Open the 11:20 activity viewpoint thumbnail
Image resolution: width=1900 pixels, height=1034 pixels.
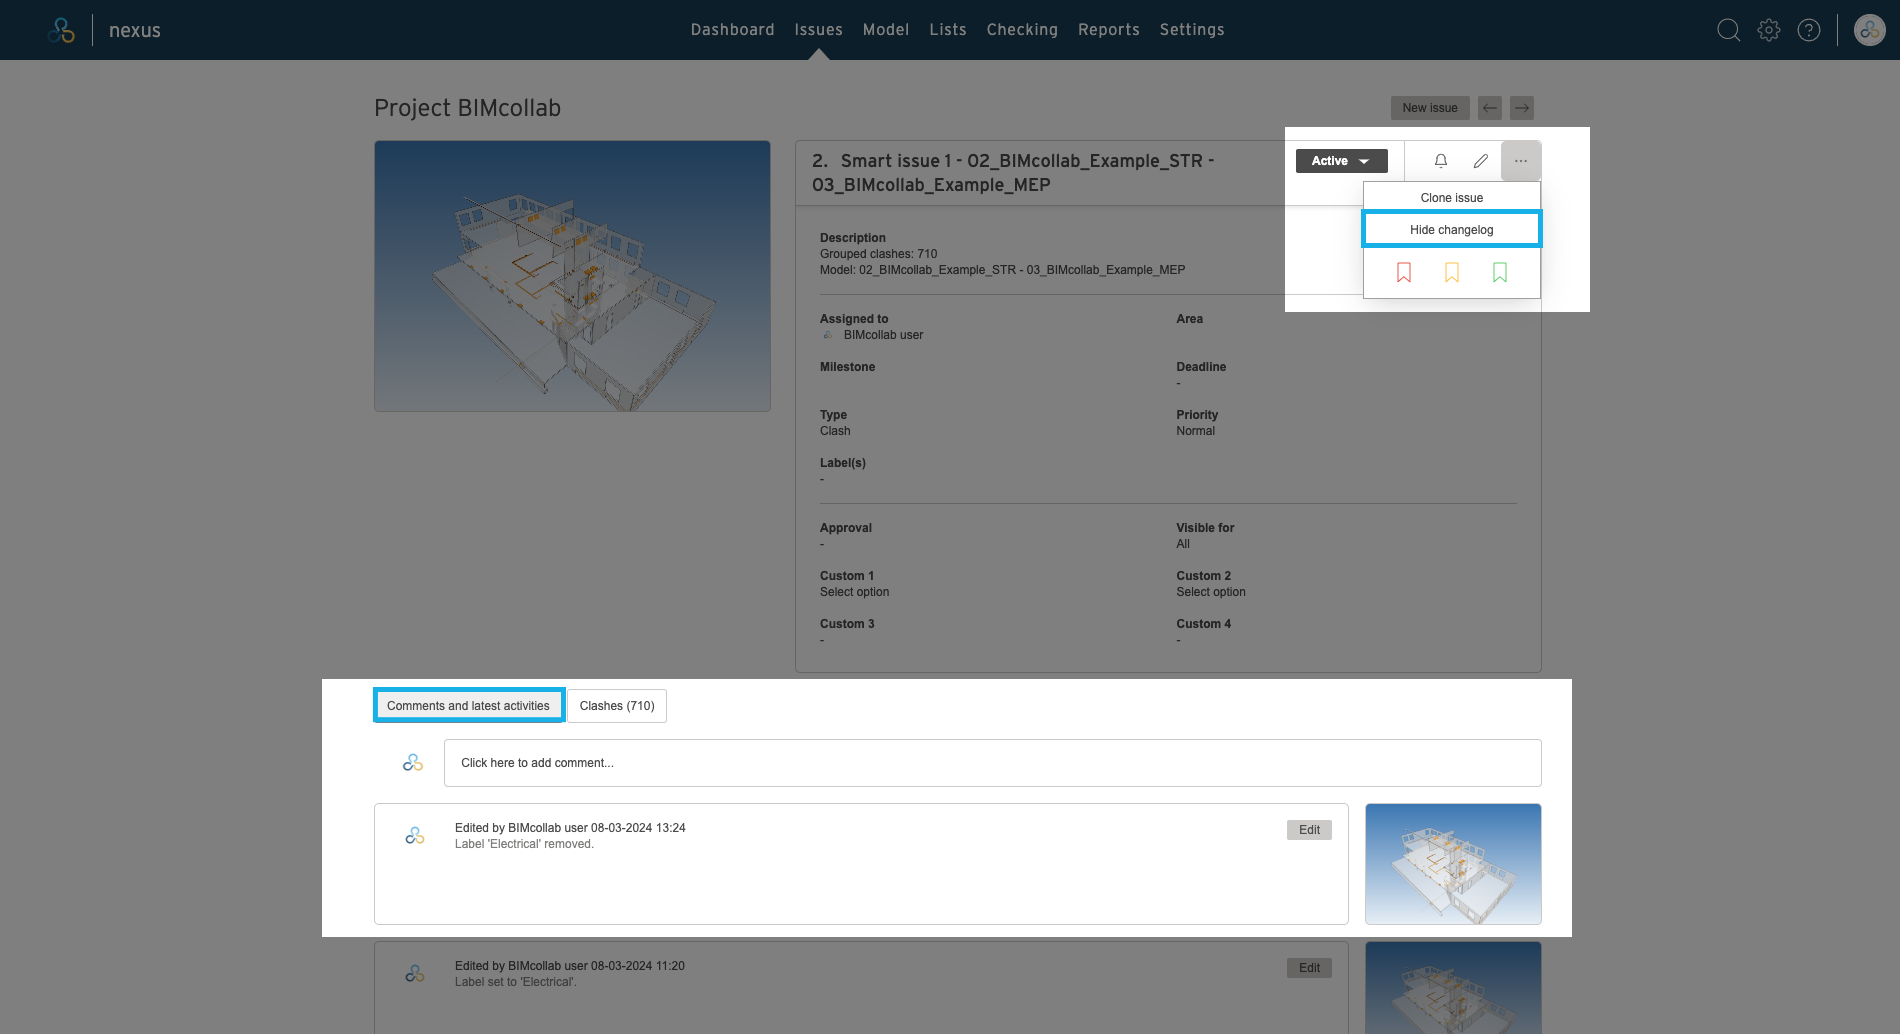tap(1453, 988)
